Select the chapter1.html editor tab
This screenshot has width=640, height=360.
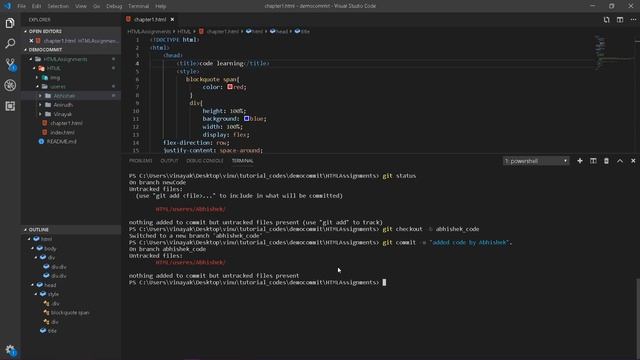[150, 19]
